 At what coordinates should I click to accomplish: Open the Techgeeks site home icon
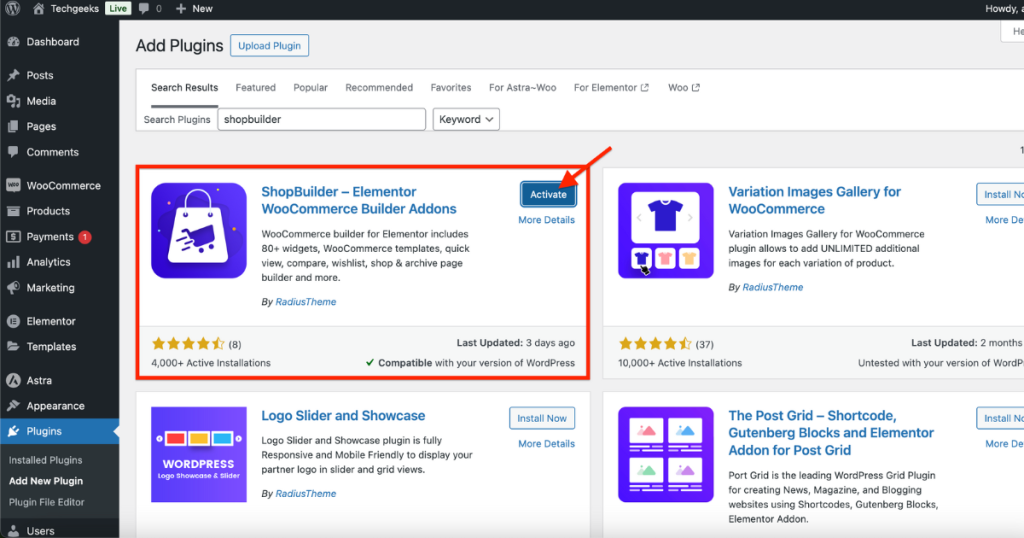click(x=39, y=8)
